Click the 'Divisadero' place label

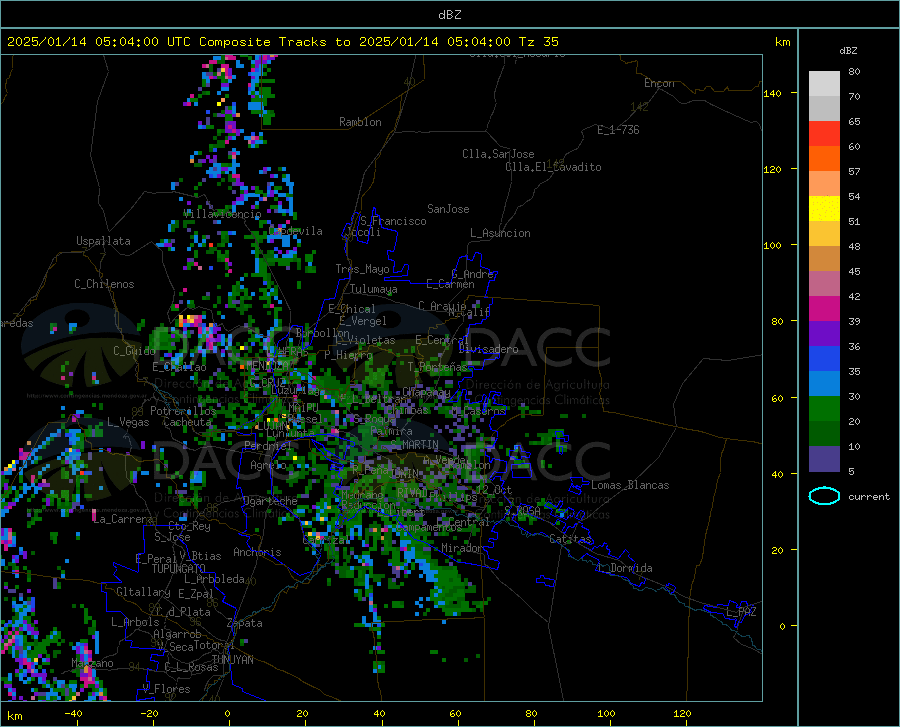[x=488, y=349]
